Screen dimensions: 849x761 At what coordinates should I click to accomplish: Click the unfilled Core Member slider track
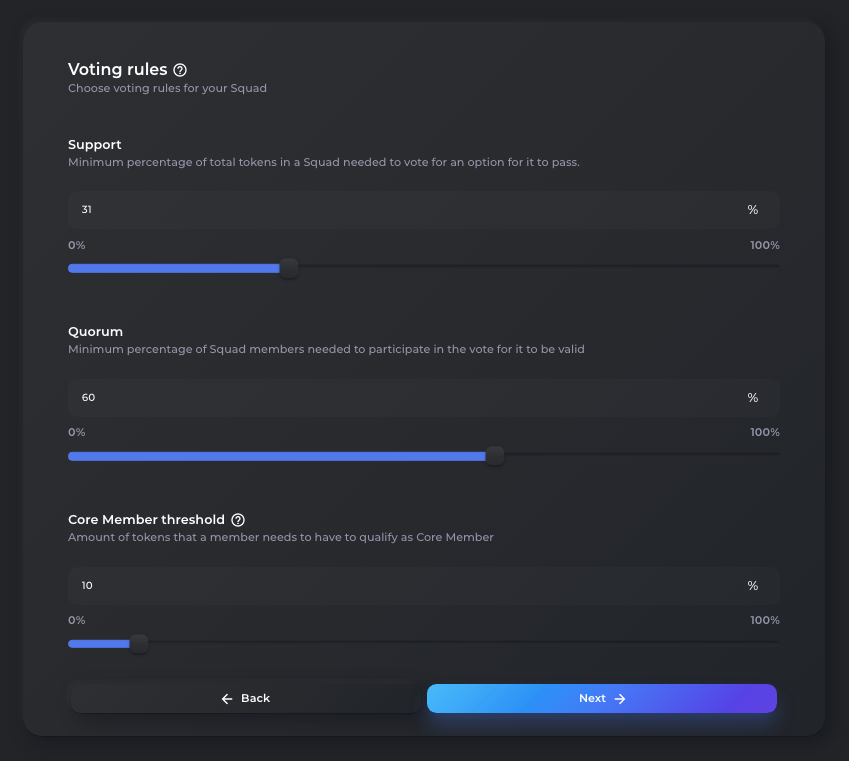tap(464, 642)
